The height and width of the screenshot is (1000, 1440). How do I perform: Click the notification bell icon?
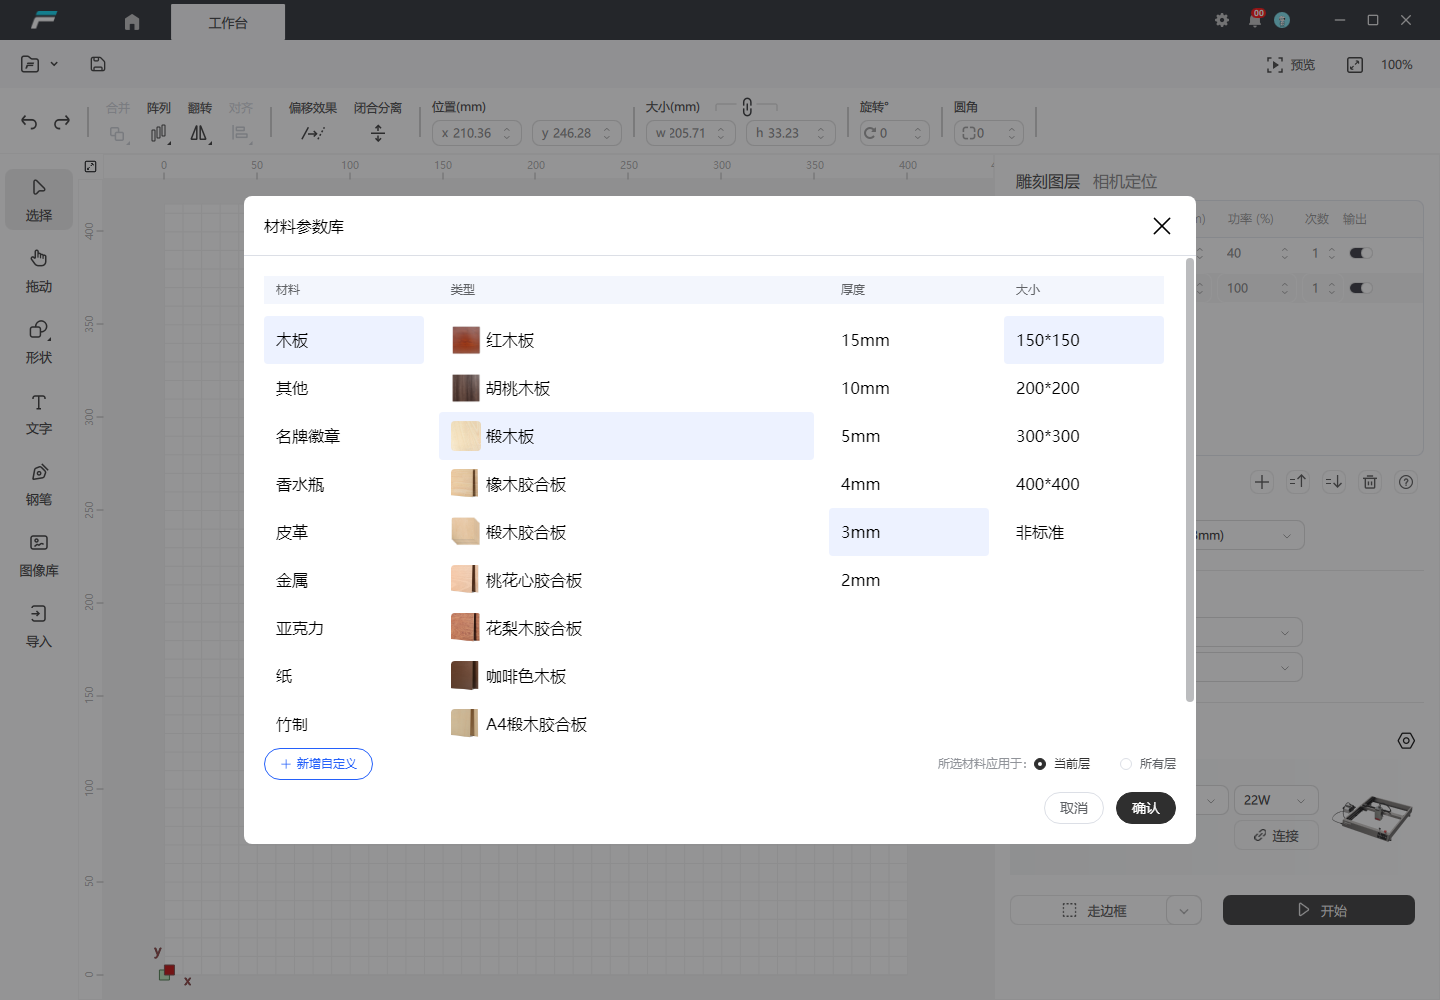click(x=1255, y=20)
